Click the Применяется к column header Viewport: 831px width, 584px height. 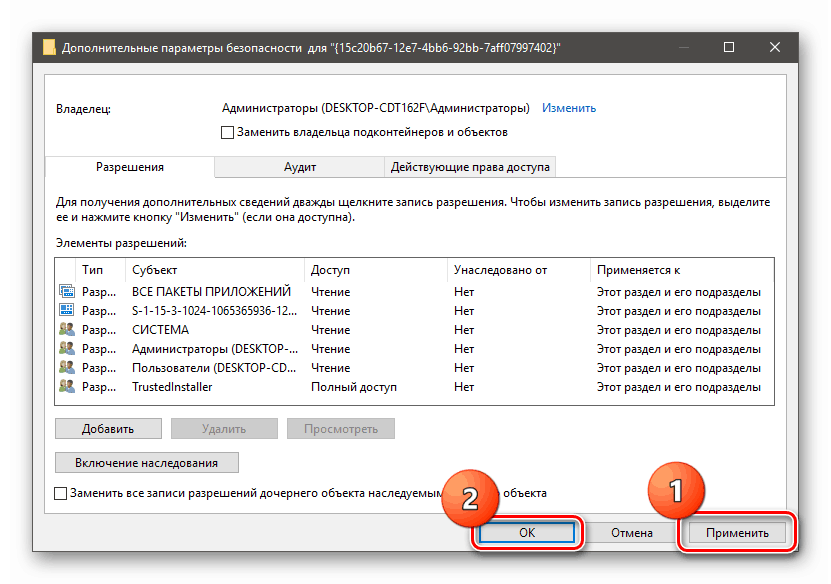682,270
